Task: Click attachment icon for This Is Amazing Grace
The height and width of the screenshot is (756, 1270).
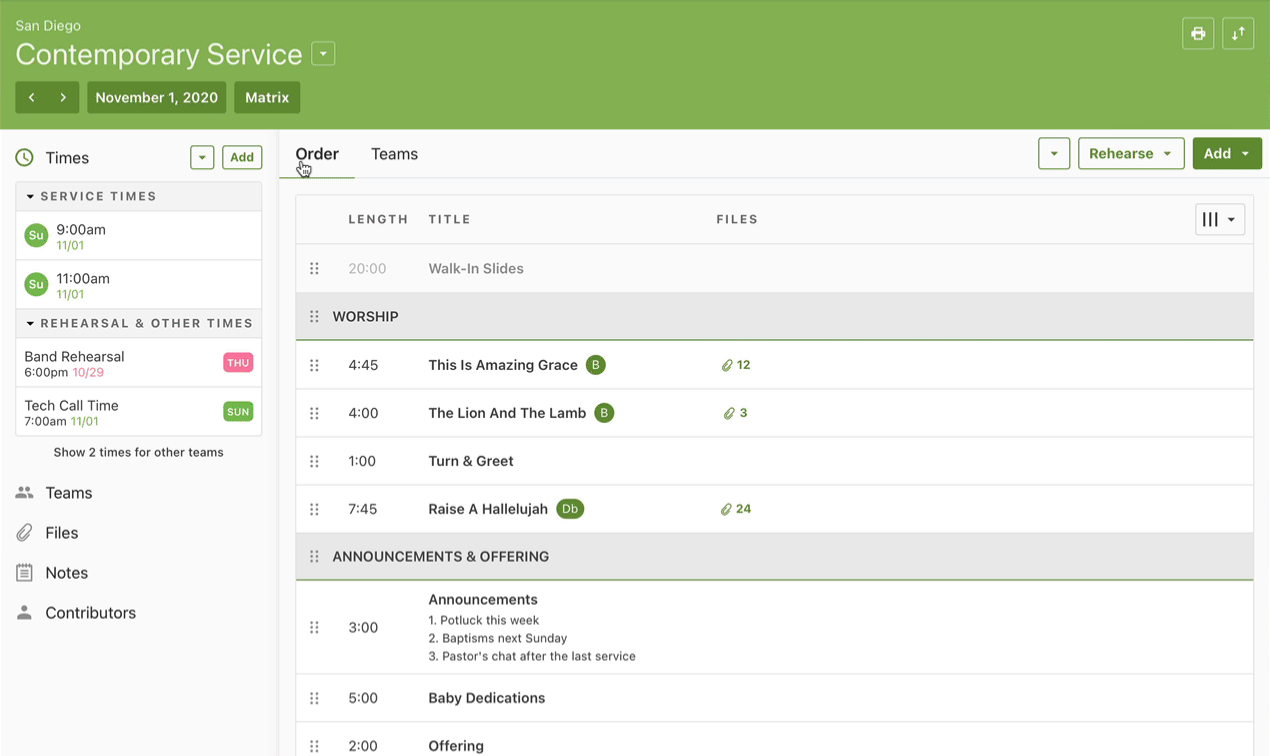Action: coord(727,366)
